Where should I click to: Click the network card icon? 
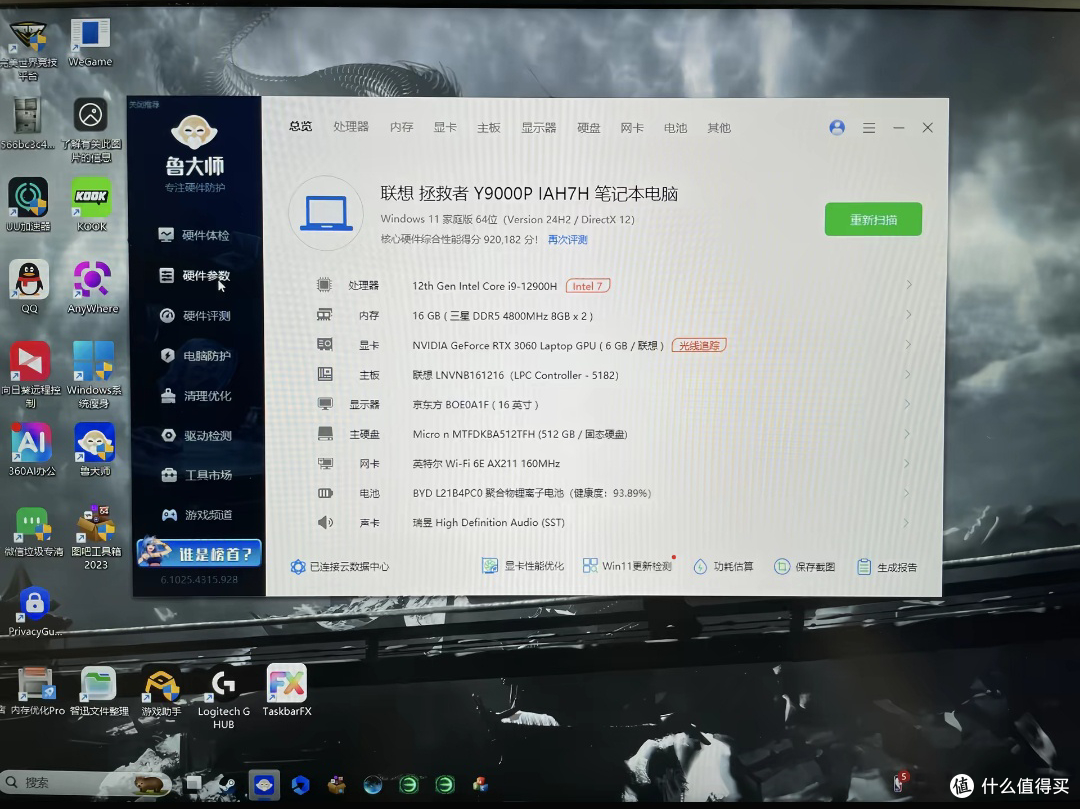(325, 463)
